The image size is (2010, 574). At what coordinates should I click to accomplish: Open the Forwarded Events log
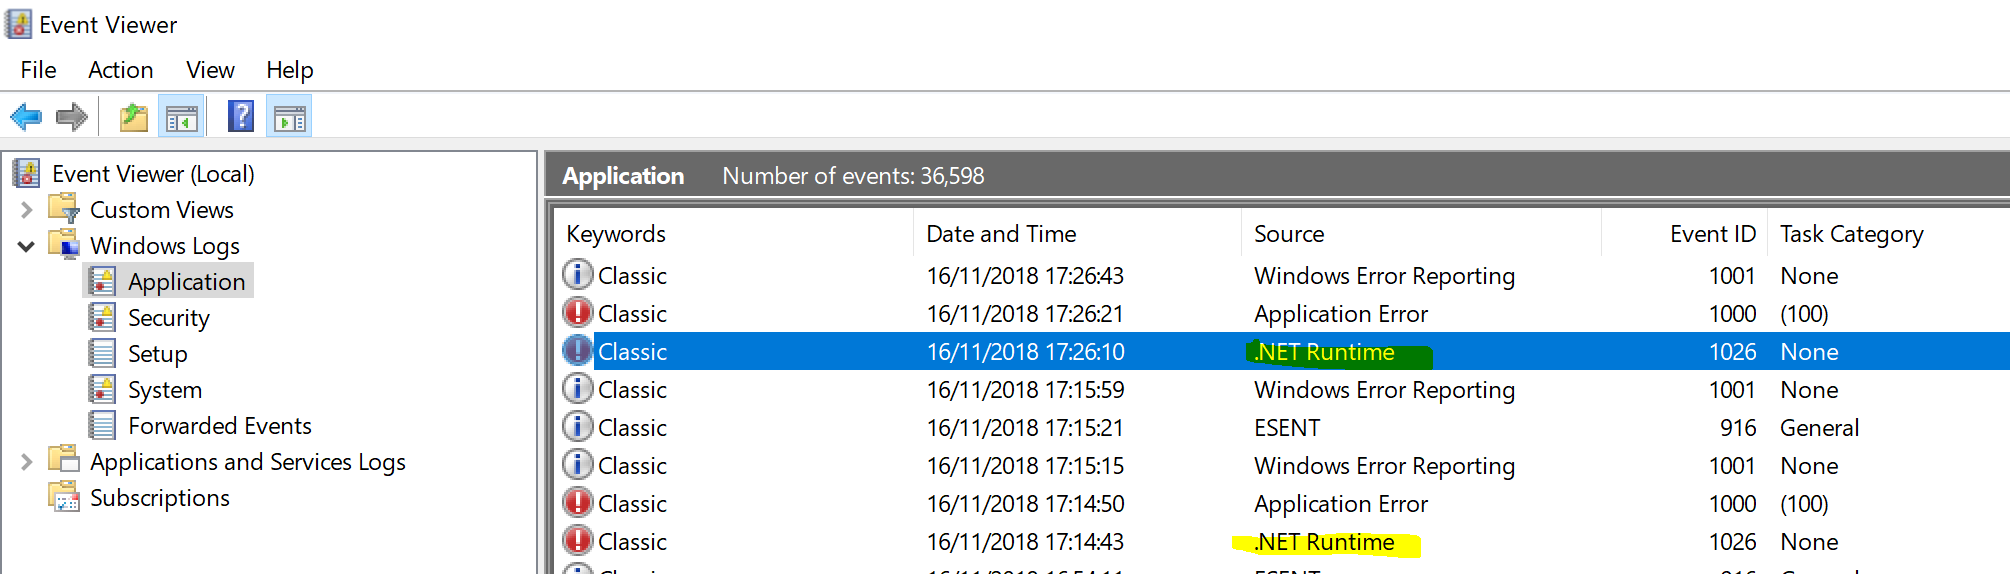220,426
